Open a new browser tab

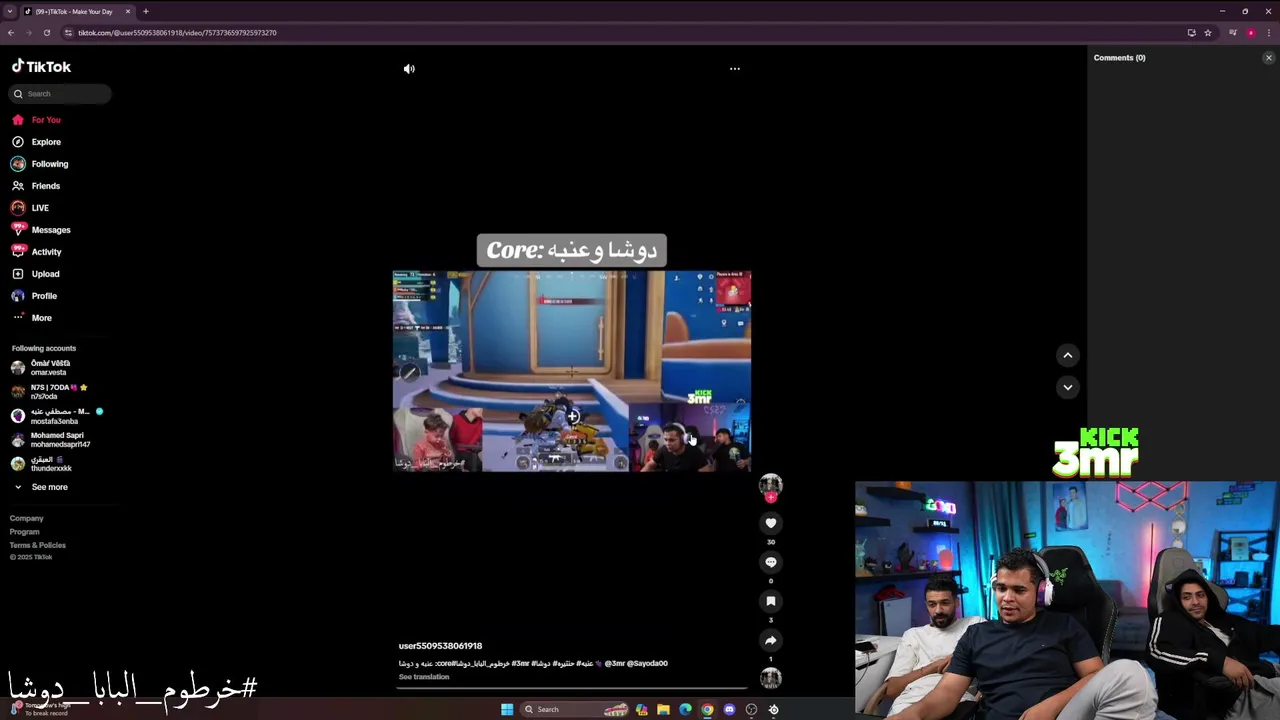(145, 12)
